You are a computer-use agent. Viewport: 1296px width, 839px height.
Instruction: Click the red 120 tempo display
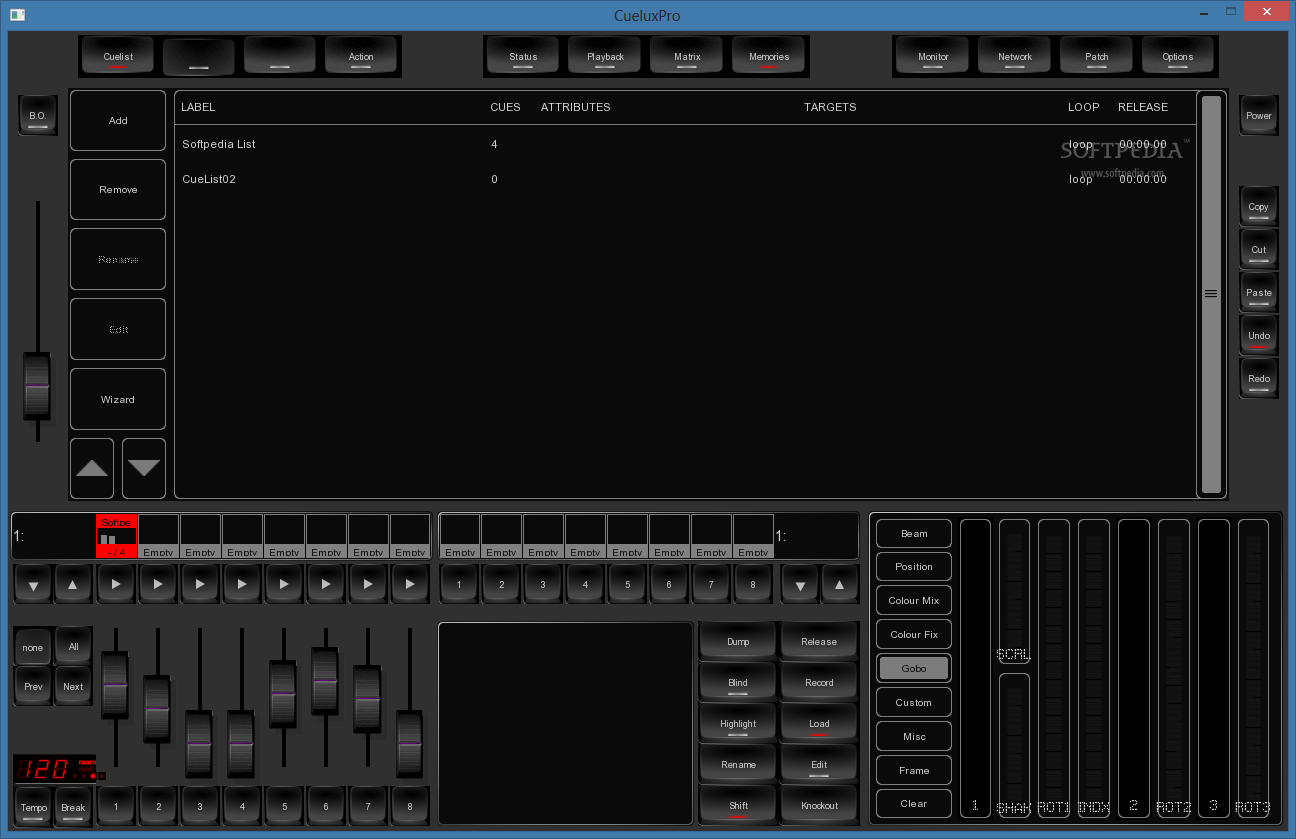point(54,769)
